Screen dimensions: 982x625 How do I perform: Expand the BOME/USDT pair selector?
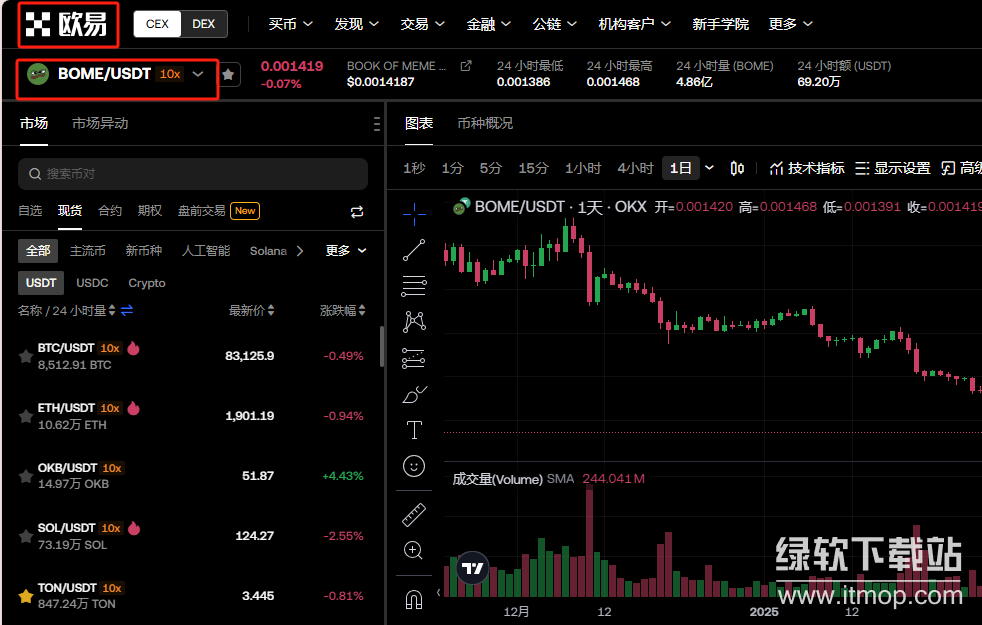pos(198,74)
